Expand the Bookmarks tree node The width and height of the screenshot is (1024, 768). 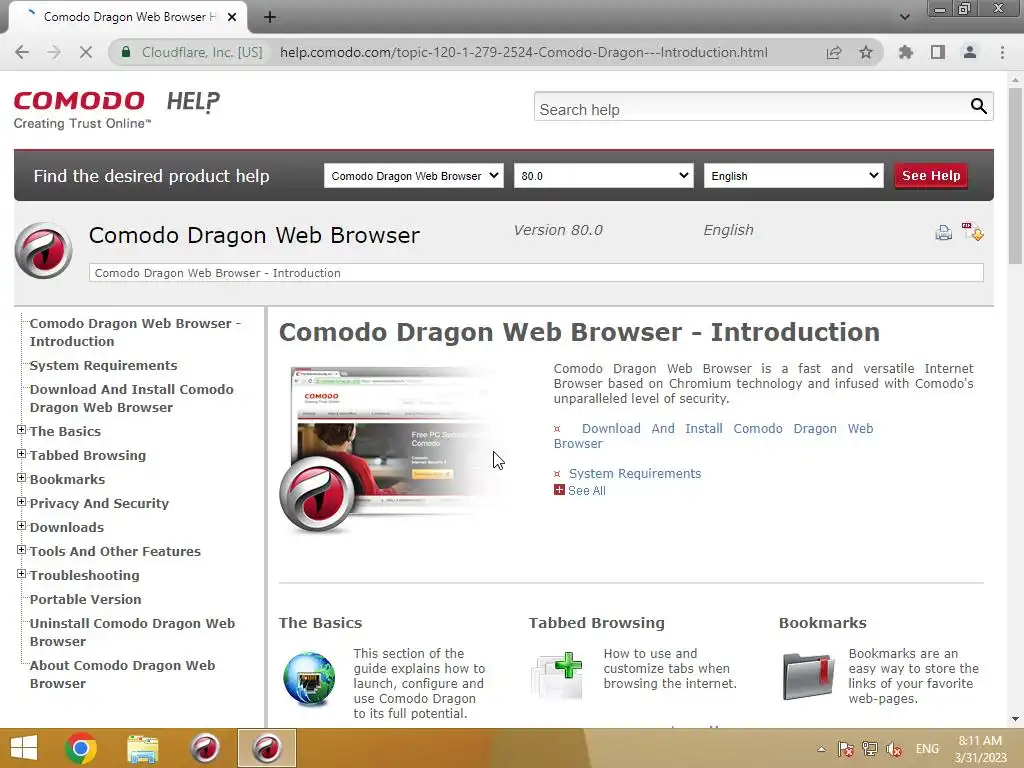[x=22, y=478]
